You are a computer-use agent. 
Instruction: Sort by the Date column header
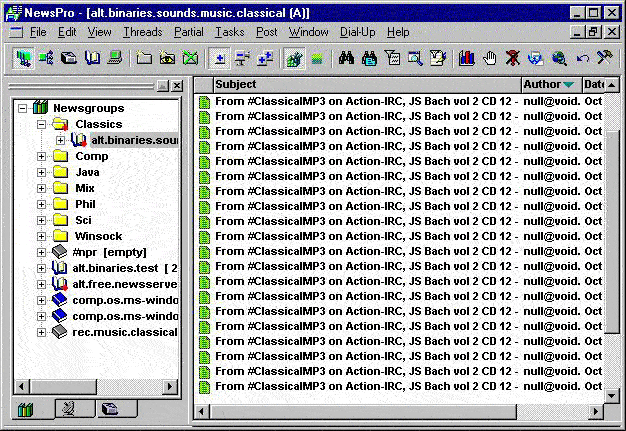point(594,85)
